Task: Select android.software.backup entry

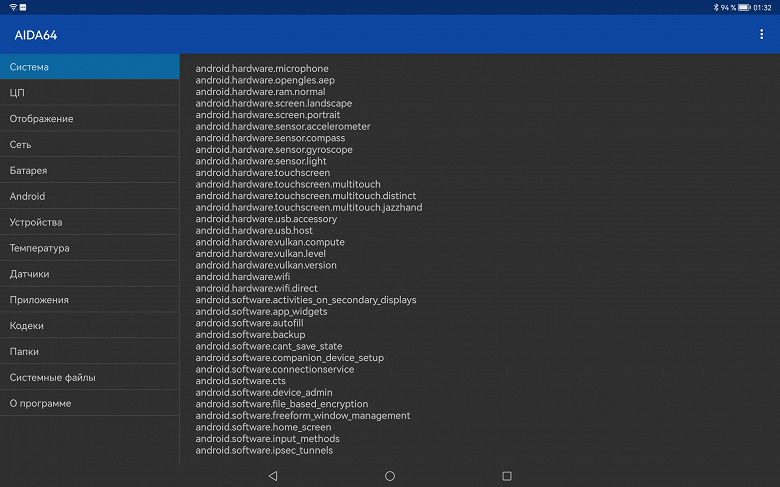Action: [250, 334]
